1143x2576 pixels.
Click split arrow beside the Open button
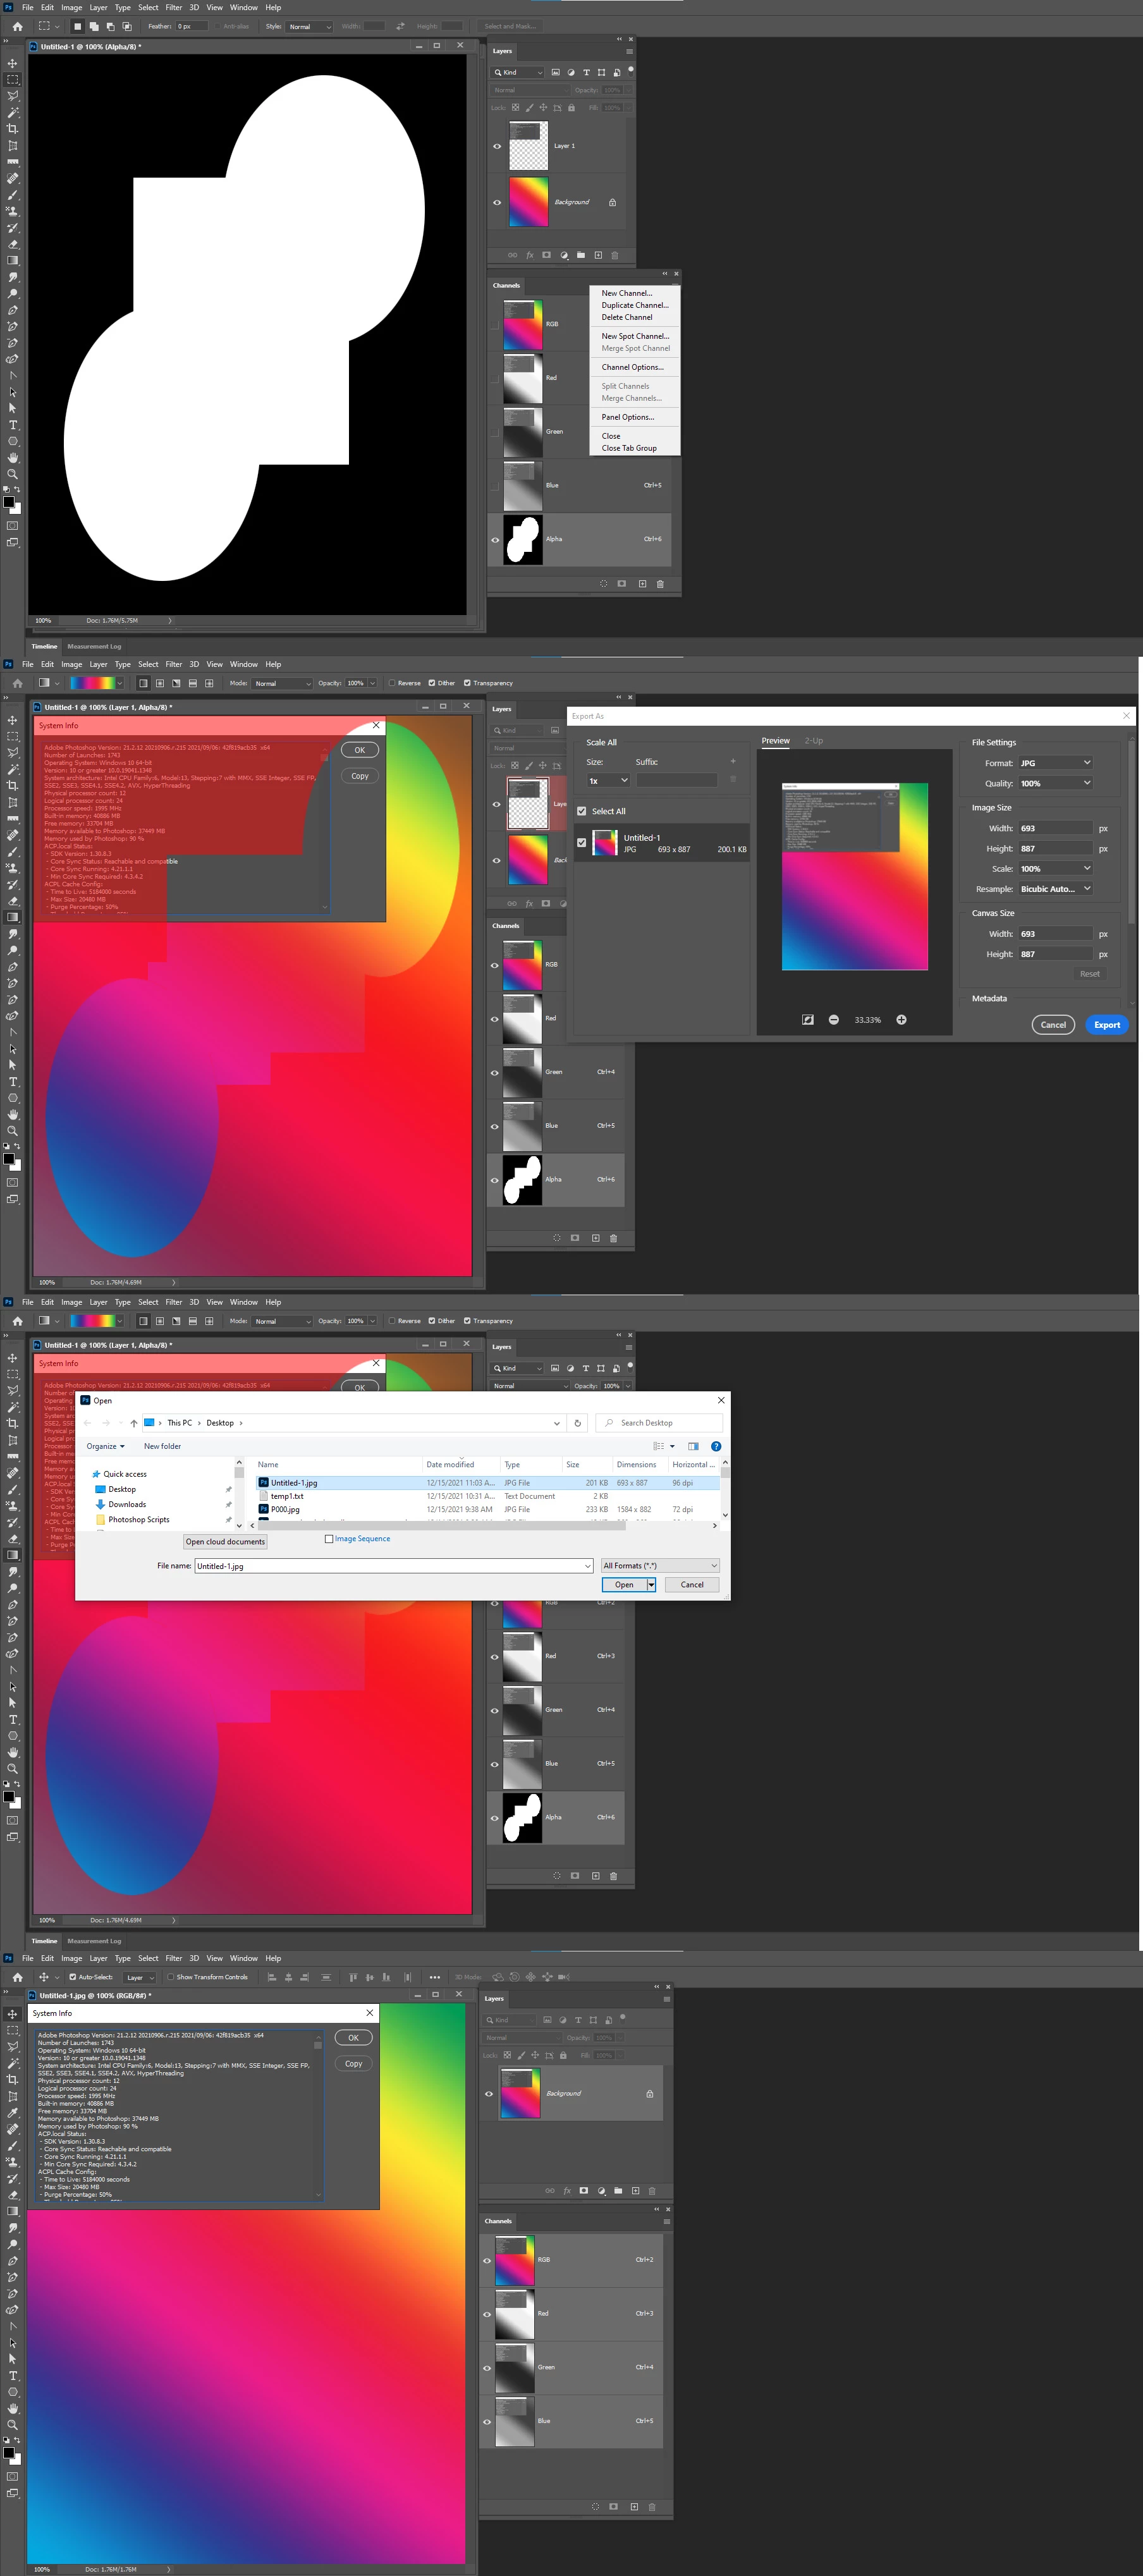click(651, 1584)
